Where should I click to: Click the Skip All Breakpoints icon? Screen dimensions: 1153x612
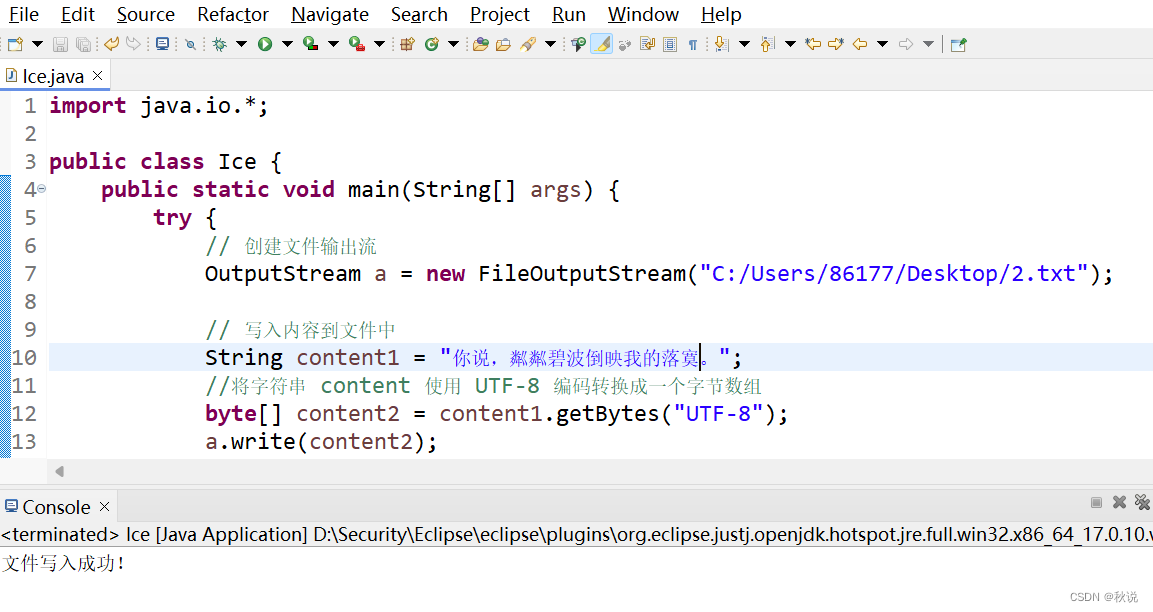[x=190, y=45]
